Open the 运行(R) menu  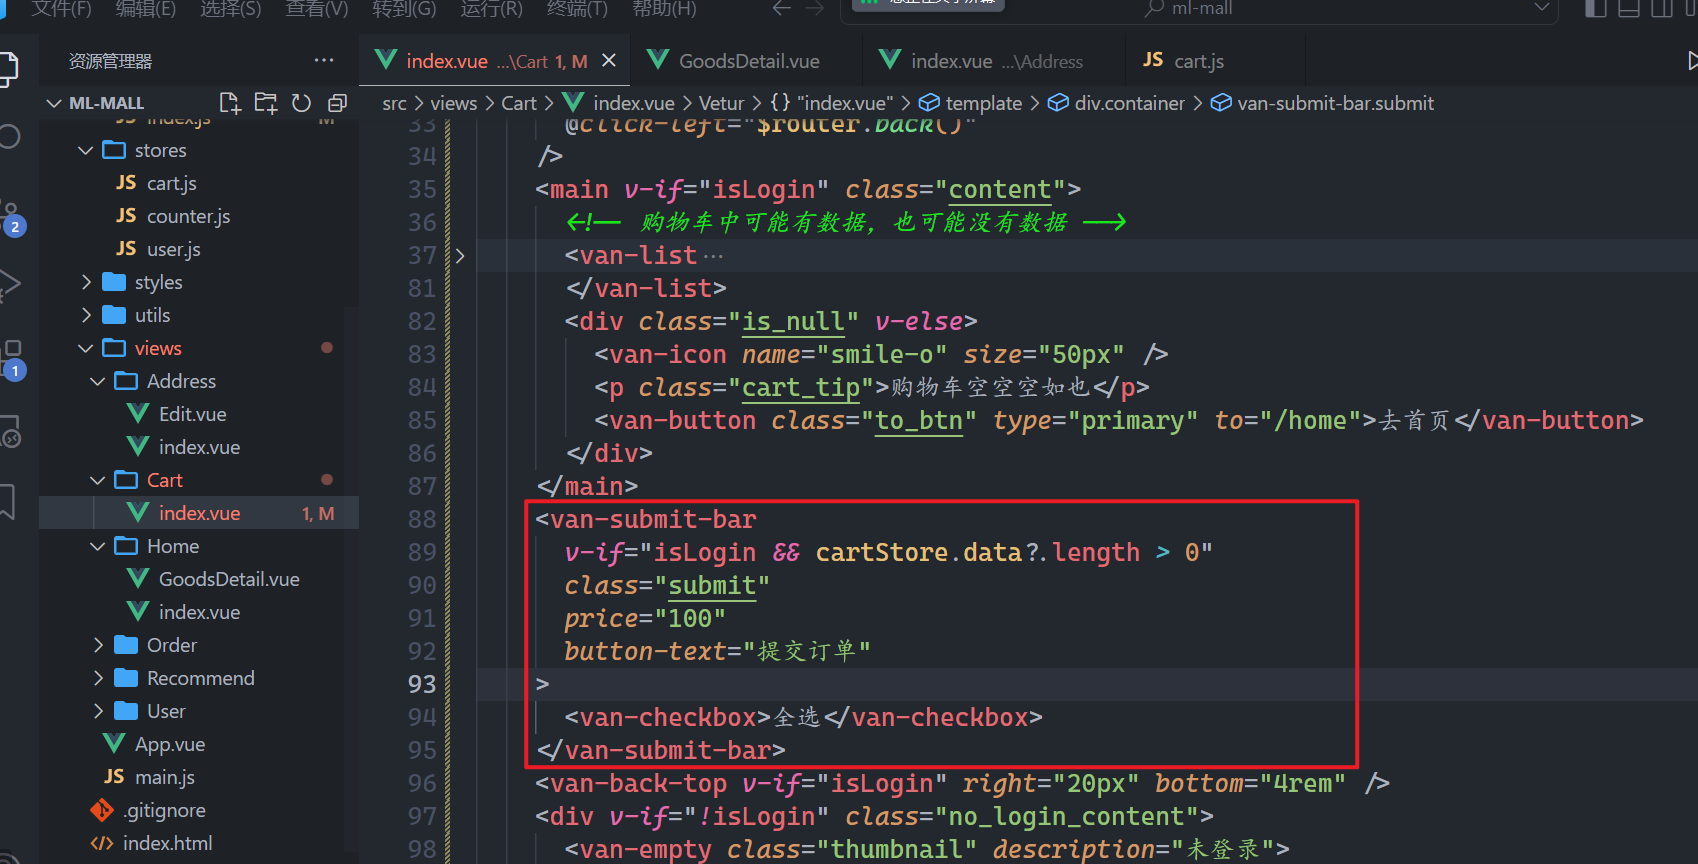click(x=491, y=9)
